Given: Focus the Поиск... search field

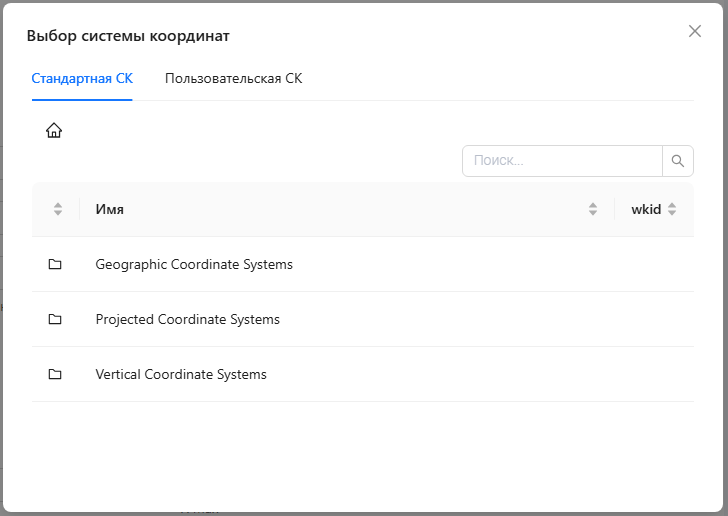Looking at the screenshot, I should click(562, 160).
